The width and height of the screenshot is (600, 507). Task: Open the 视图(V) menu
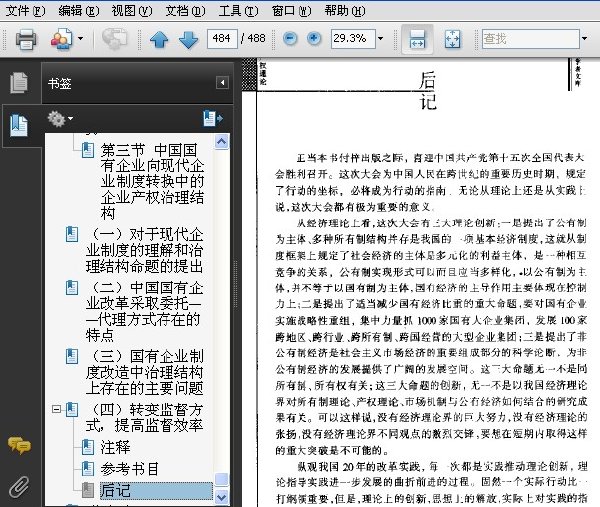click(132, 11)
